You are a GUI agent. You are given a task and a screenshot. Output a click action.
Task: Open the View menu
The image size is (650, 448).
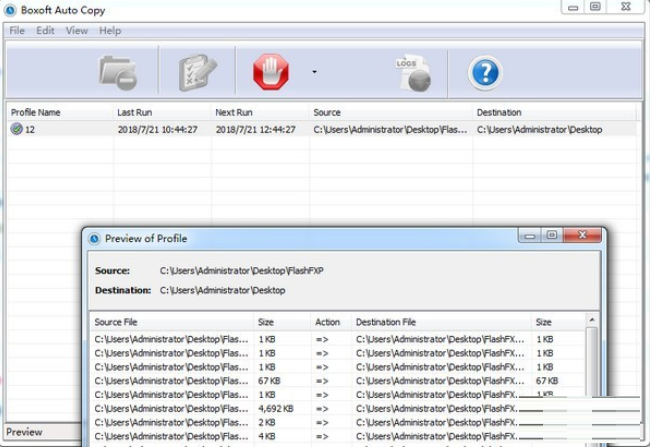pos(77,31)
